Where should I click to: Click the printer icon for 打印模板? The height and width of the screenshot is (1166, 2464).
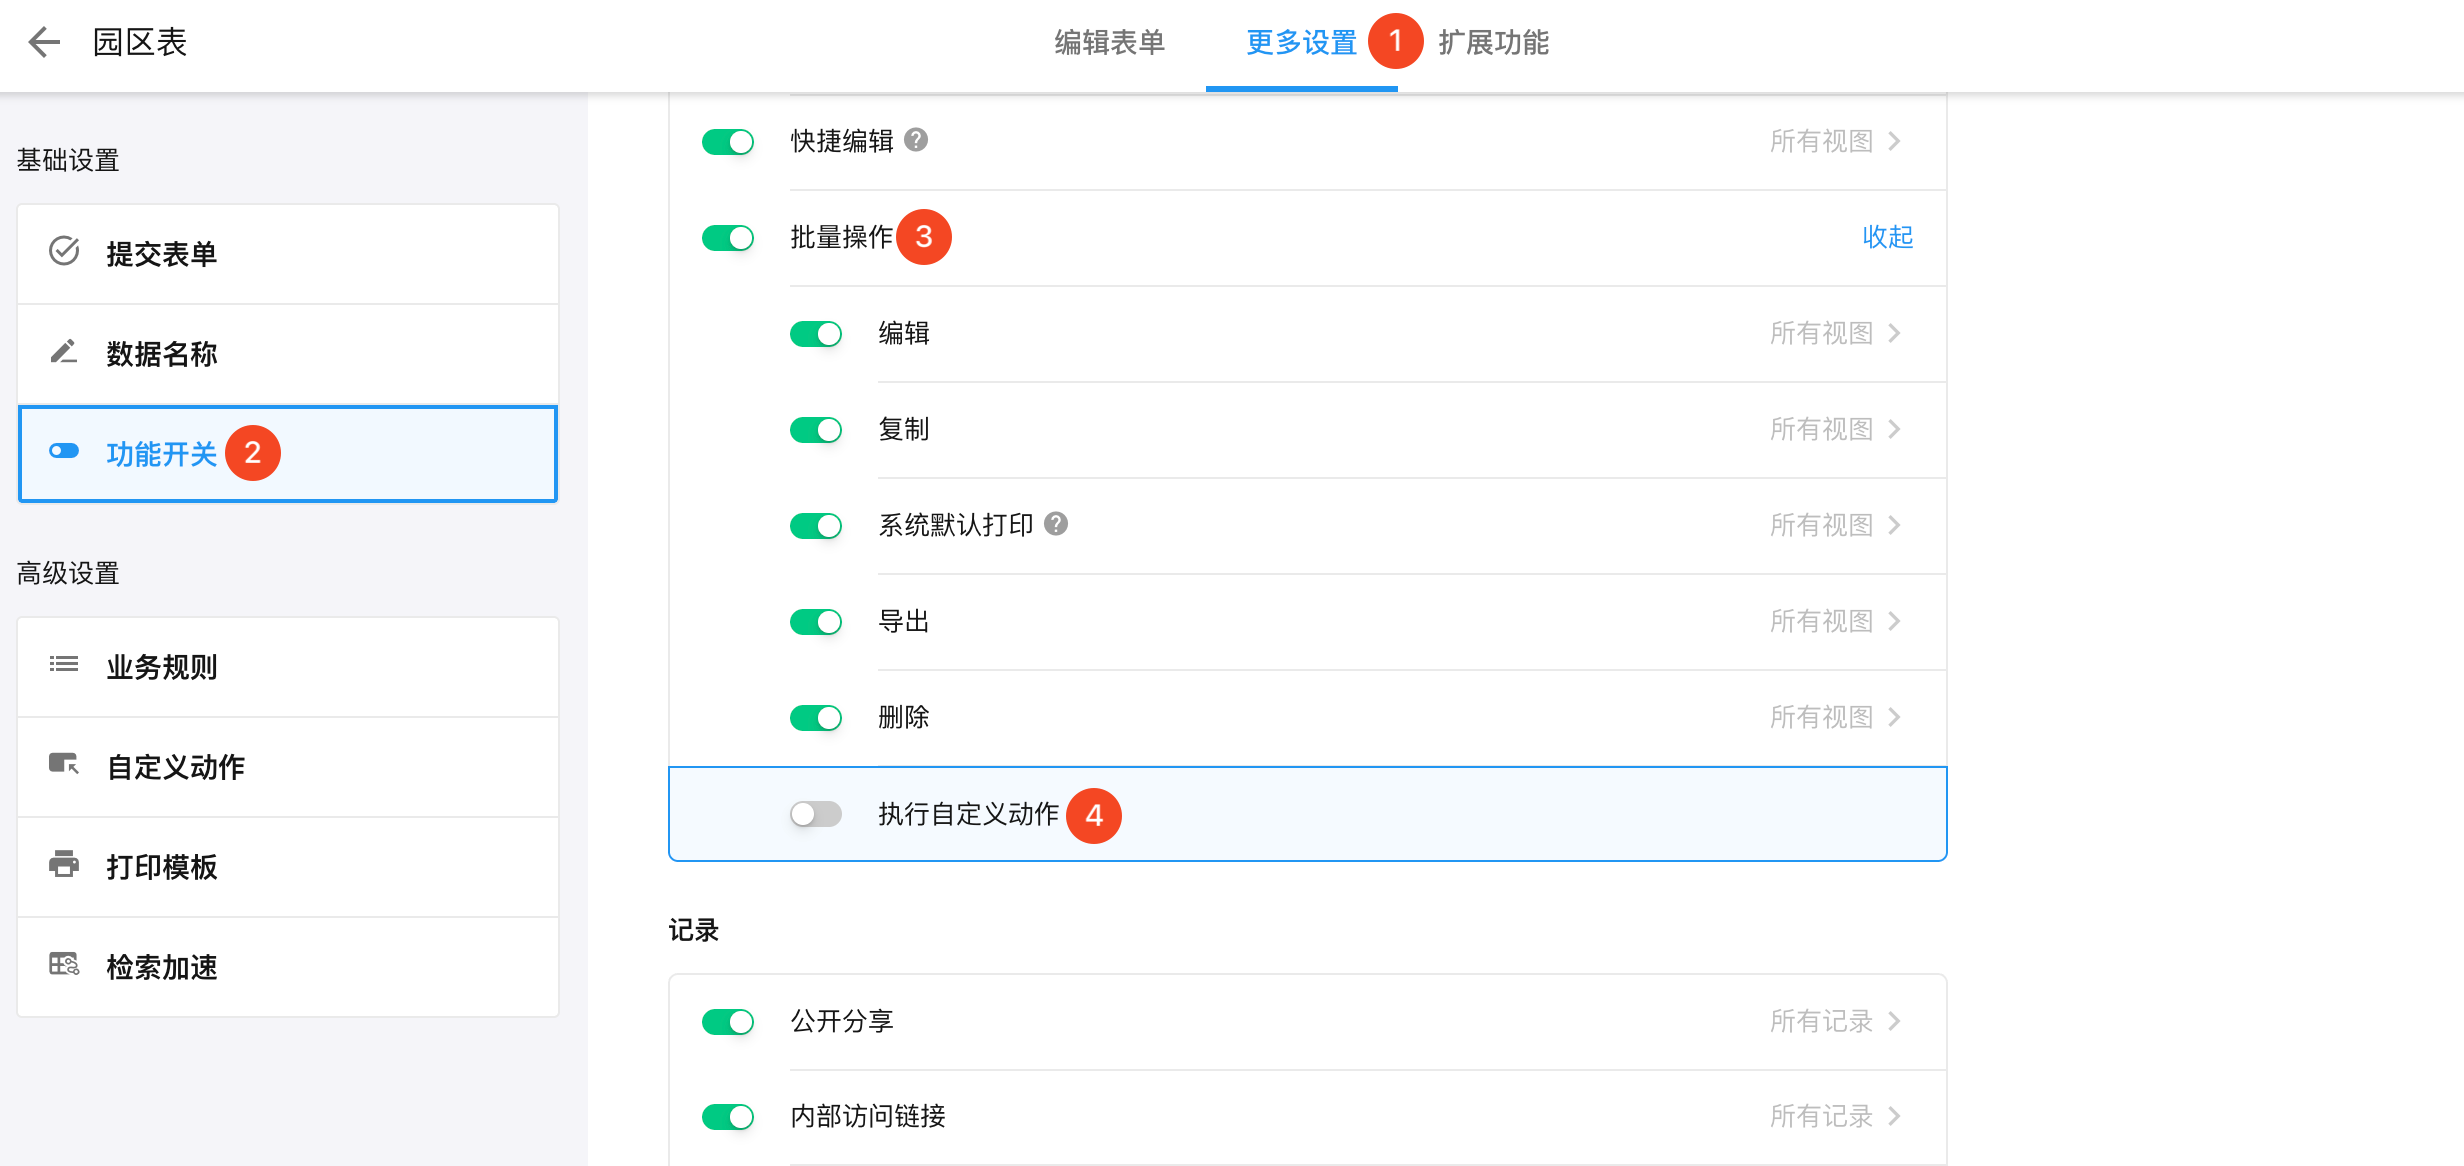(64, 864)
